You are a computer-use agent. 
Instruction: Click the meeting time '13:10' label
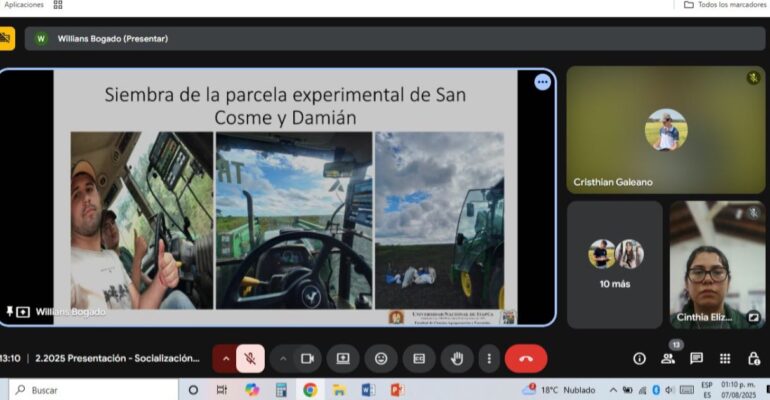coord(10,358)
